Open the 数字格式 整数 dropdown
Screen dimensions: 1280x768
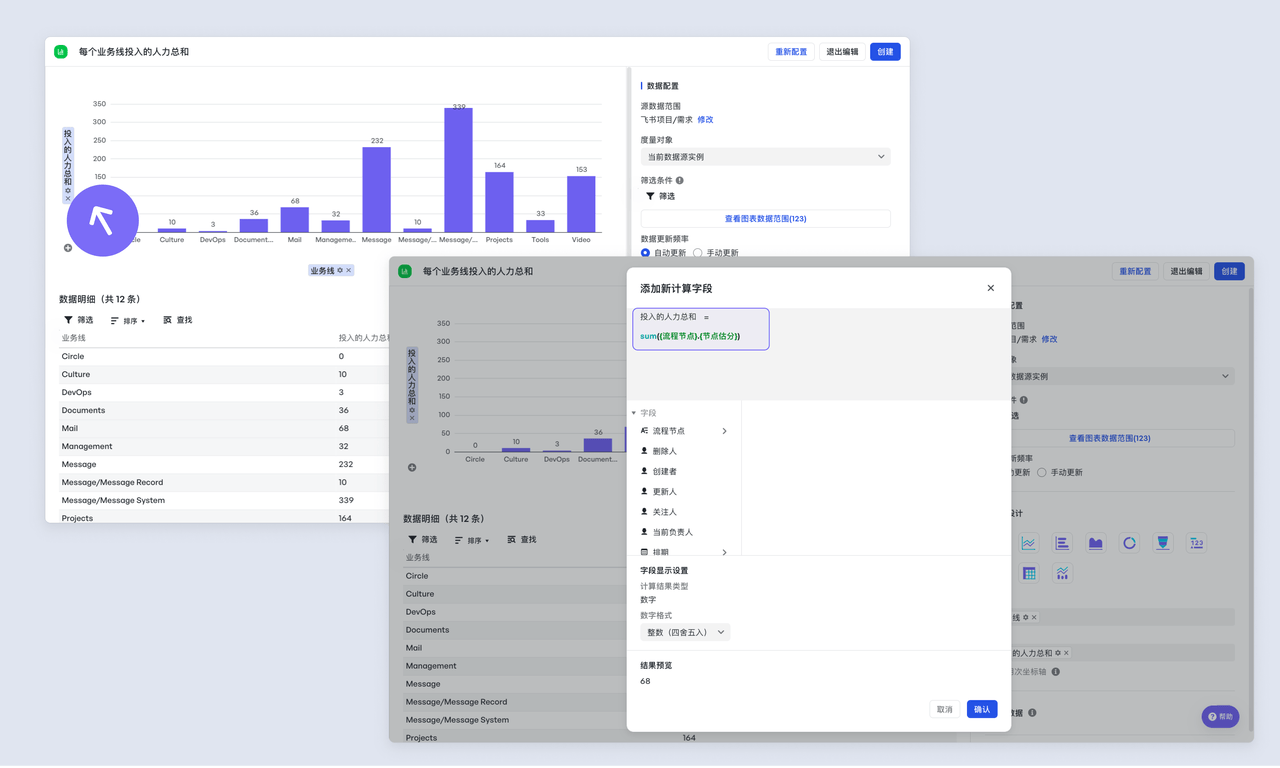[685, 632]
